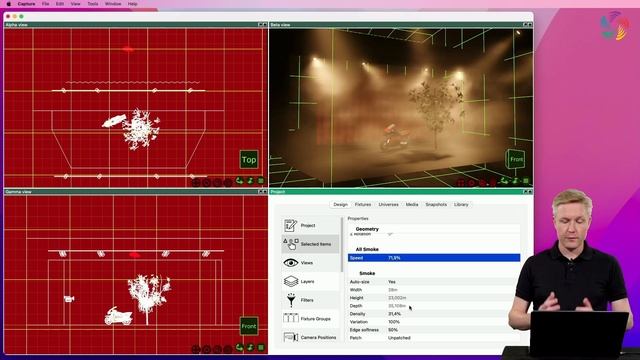Viewport: 640px width, 360px height.
Task: Open the Filters funnel section
Action: click(x=310, y=300)
